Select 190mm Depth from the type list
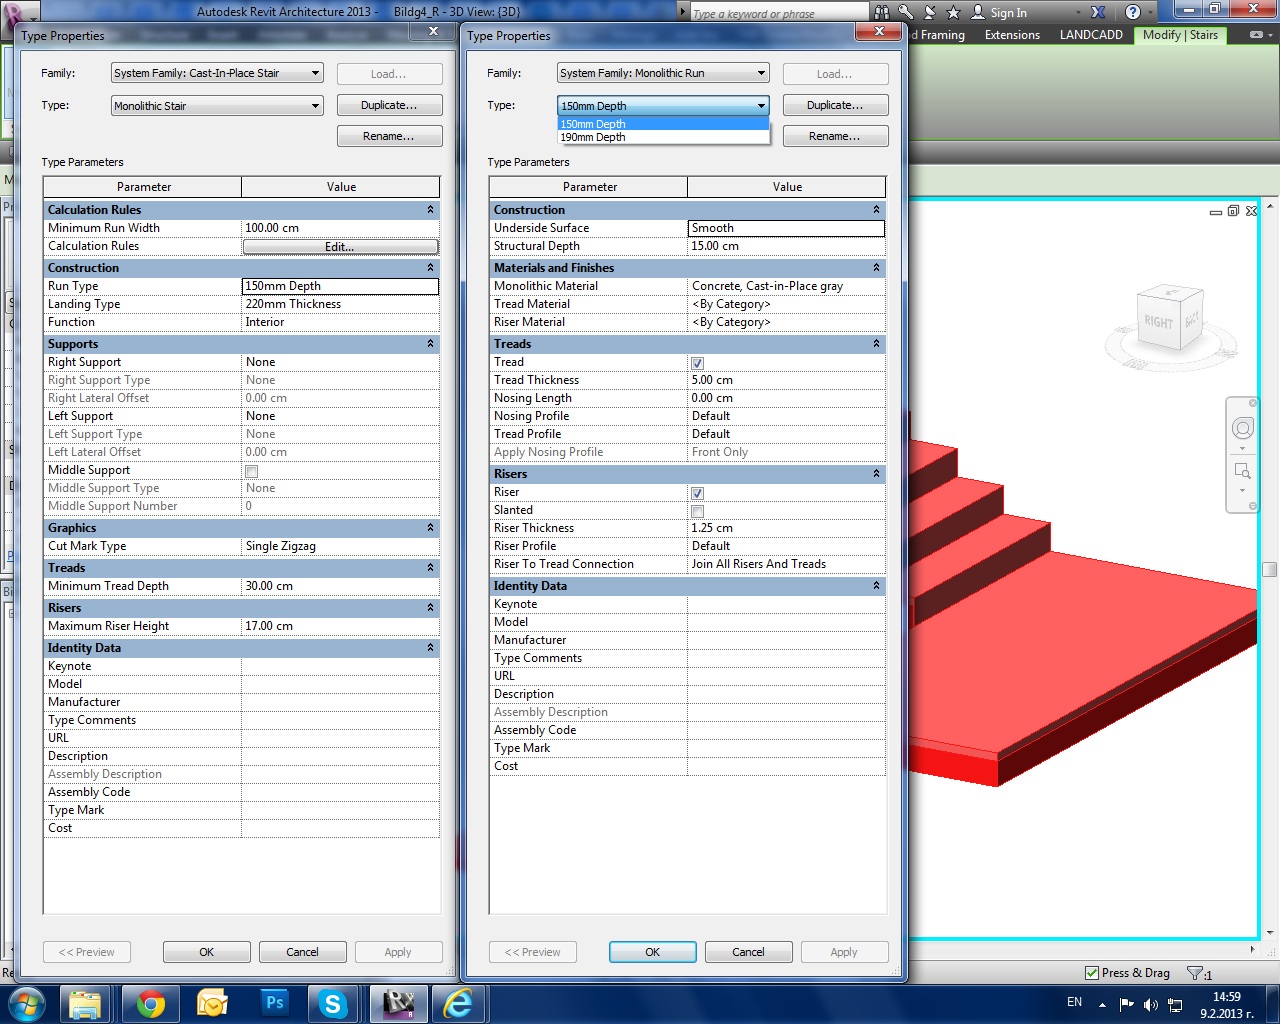This screenshot has height=1024, width=1280. (664, 137)
